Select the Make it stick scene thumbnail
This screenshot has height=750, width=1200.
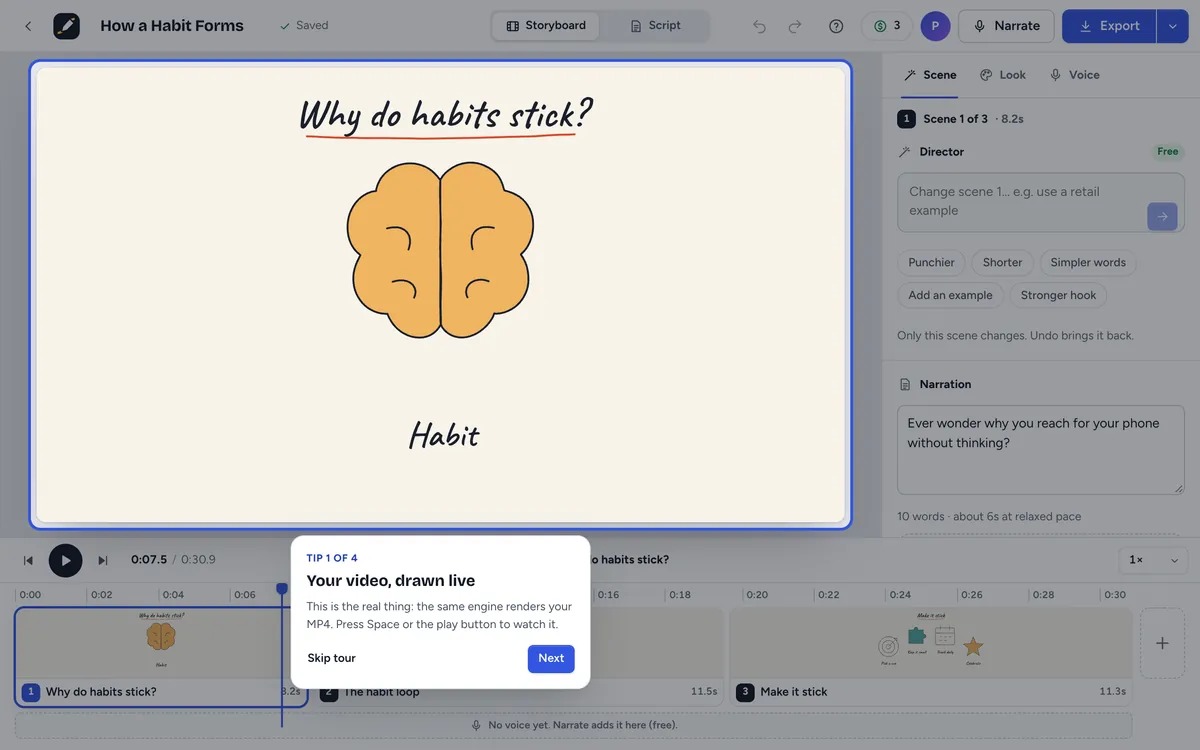click(x=931, y=655)
